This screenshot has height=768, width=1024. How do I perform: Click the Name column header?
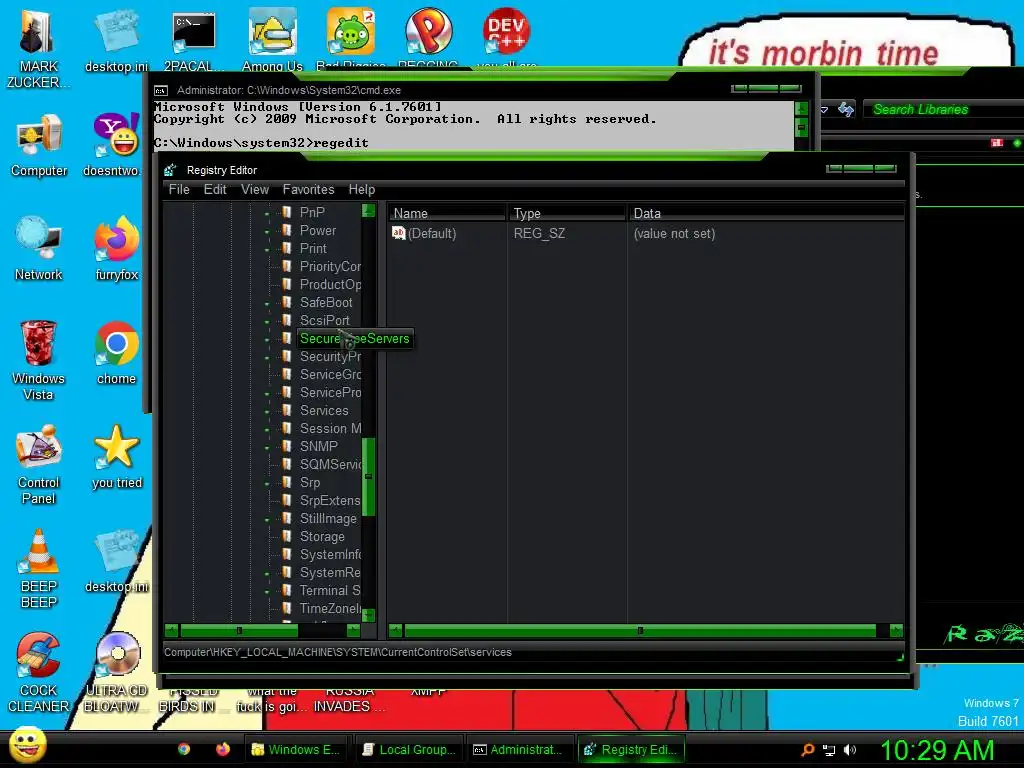pos(447,213)
